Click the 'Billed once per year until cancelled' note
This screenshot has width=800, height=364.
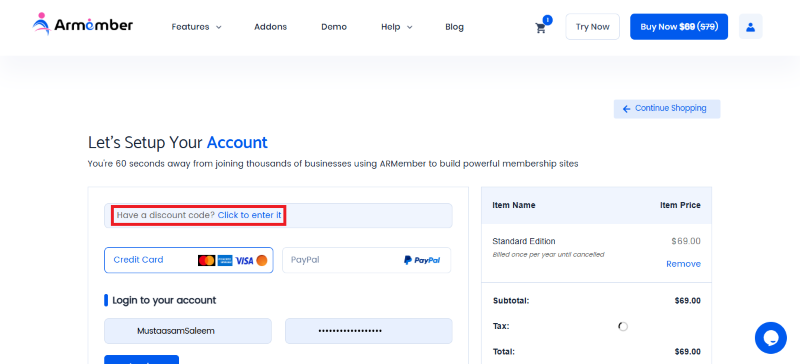548,254
